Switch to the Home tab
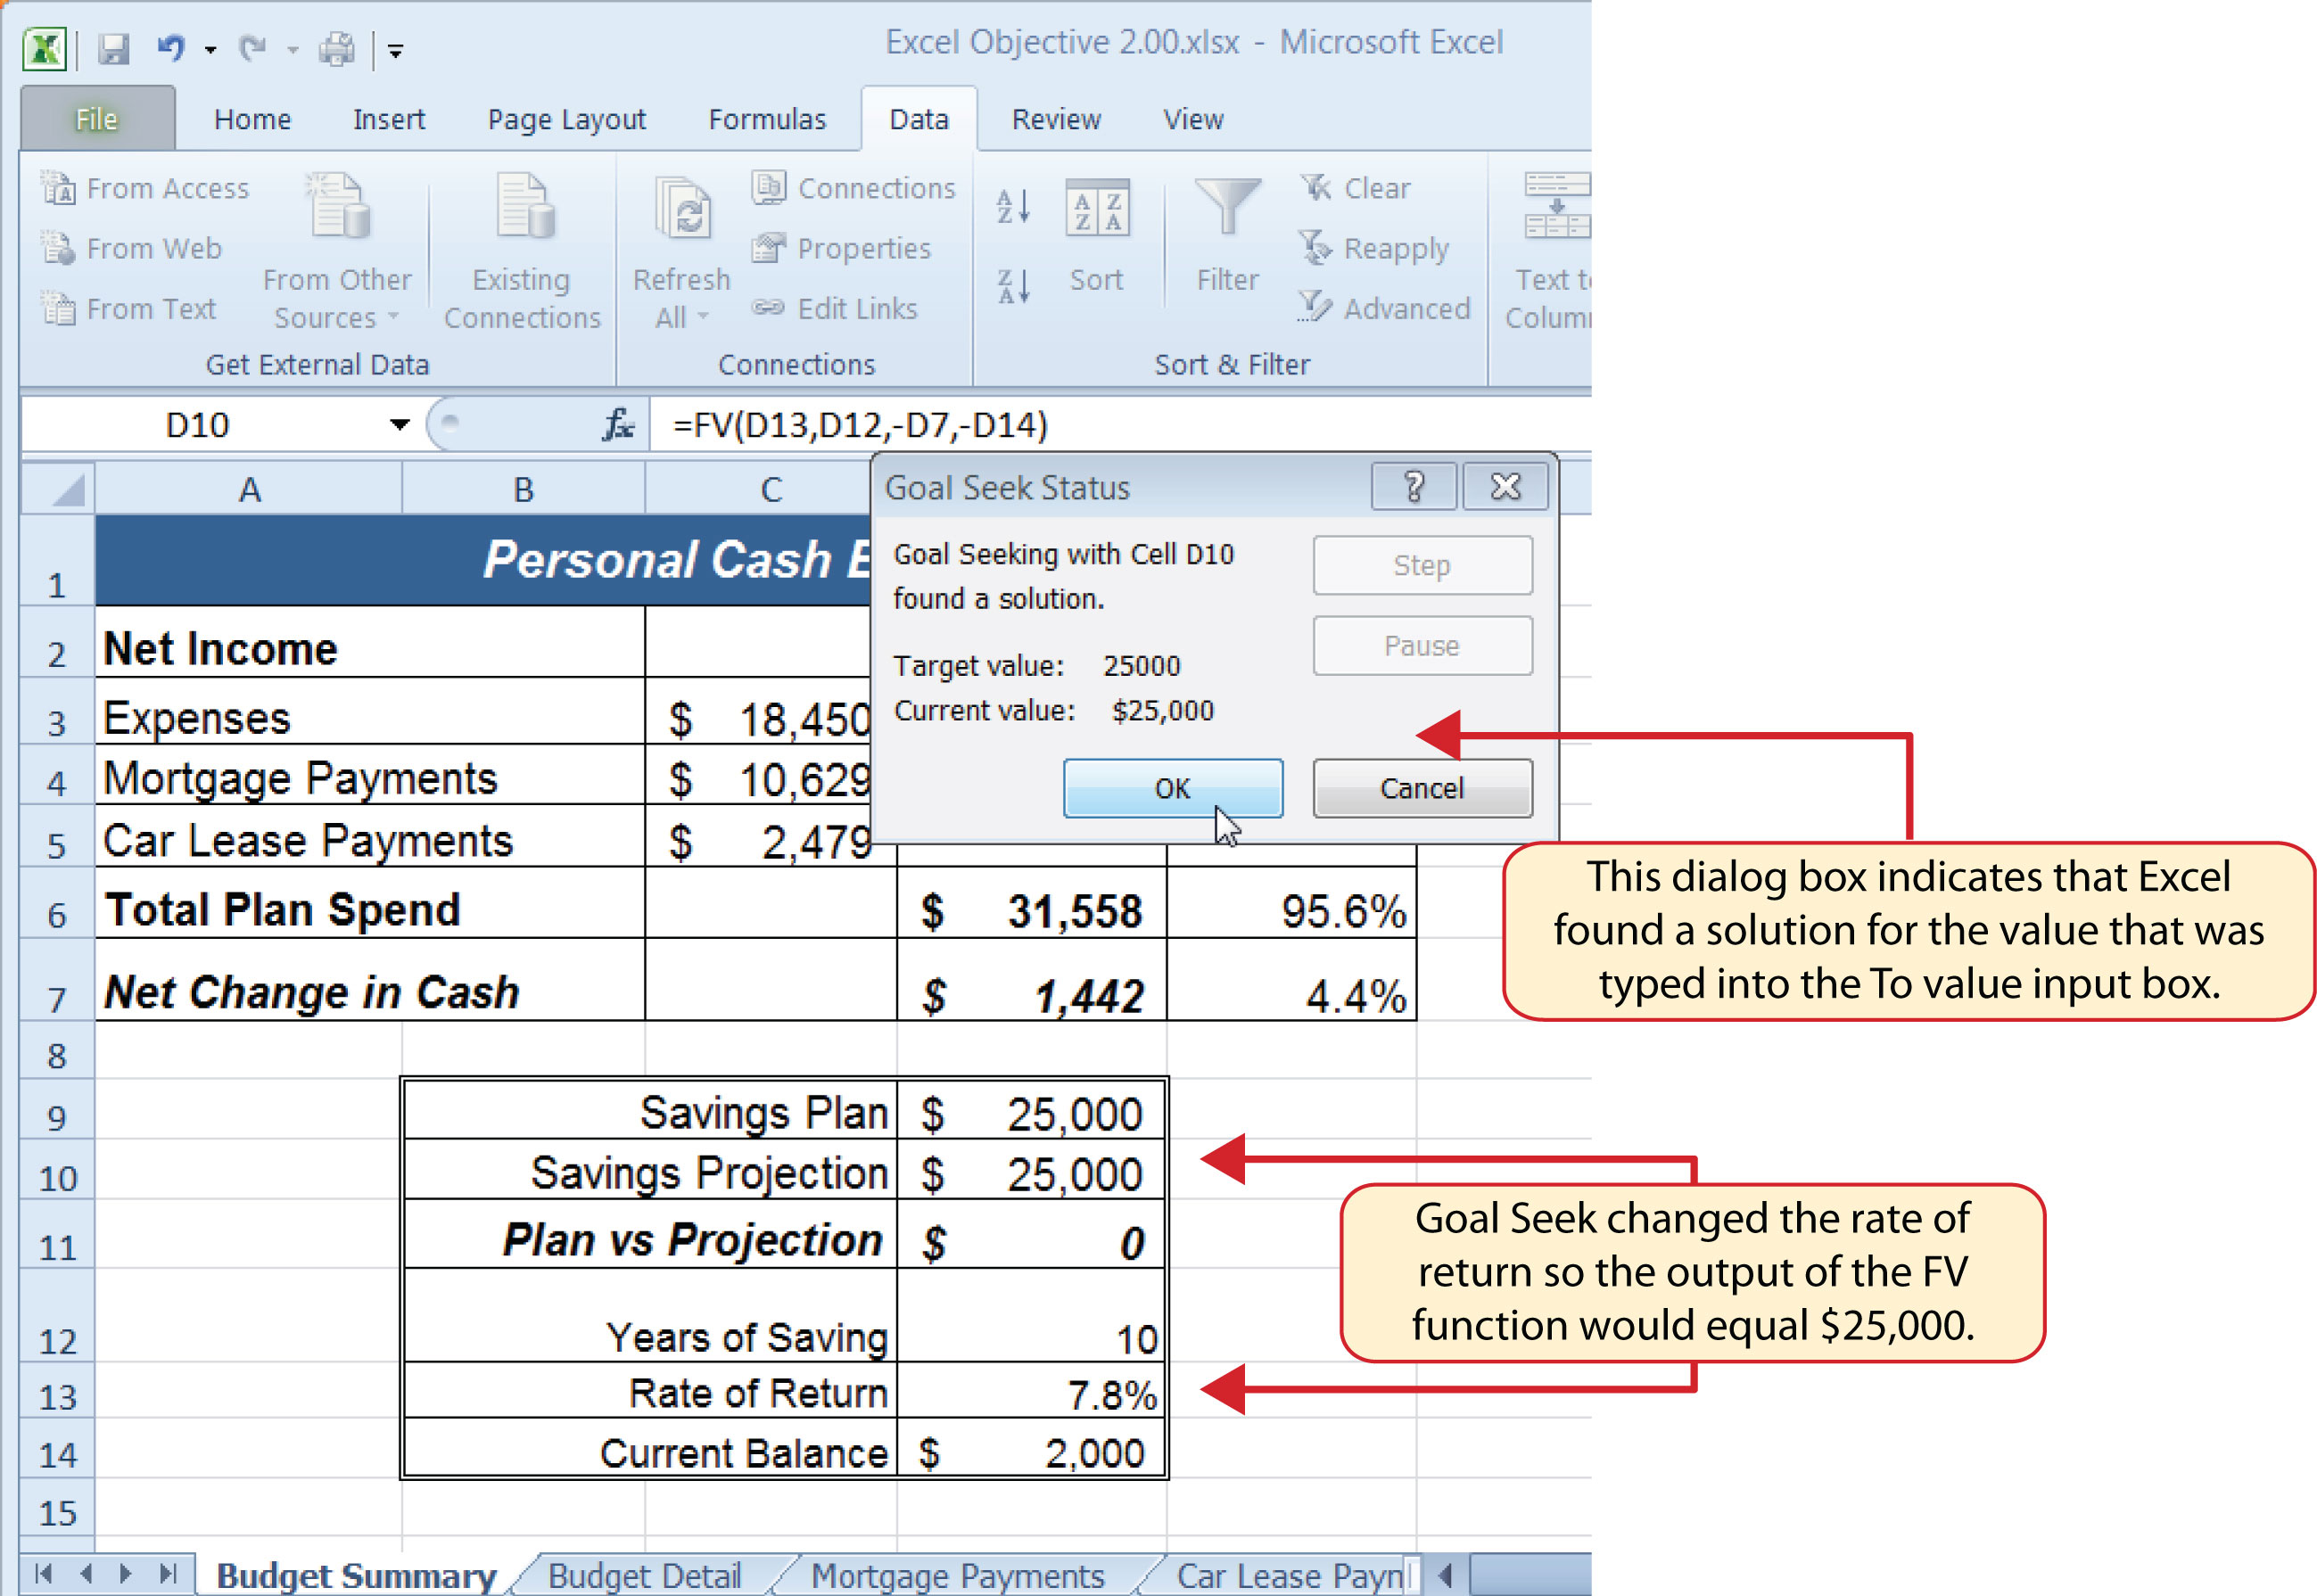The width and height of the screenshot is (2317, 1596). tap(252, 119)
